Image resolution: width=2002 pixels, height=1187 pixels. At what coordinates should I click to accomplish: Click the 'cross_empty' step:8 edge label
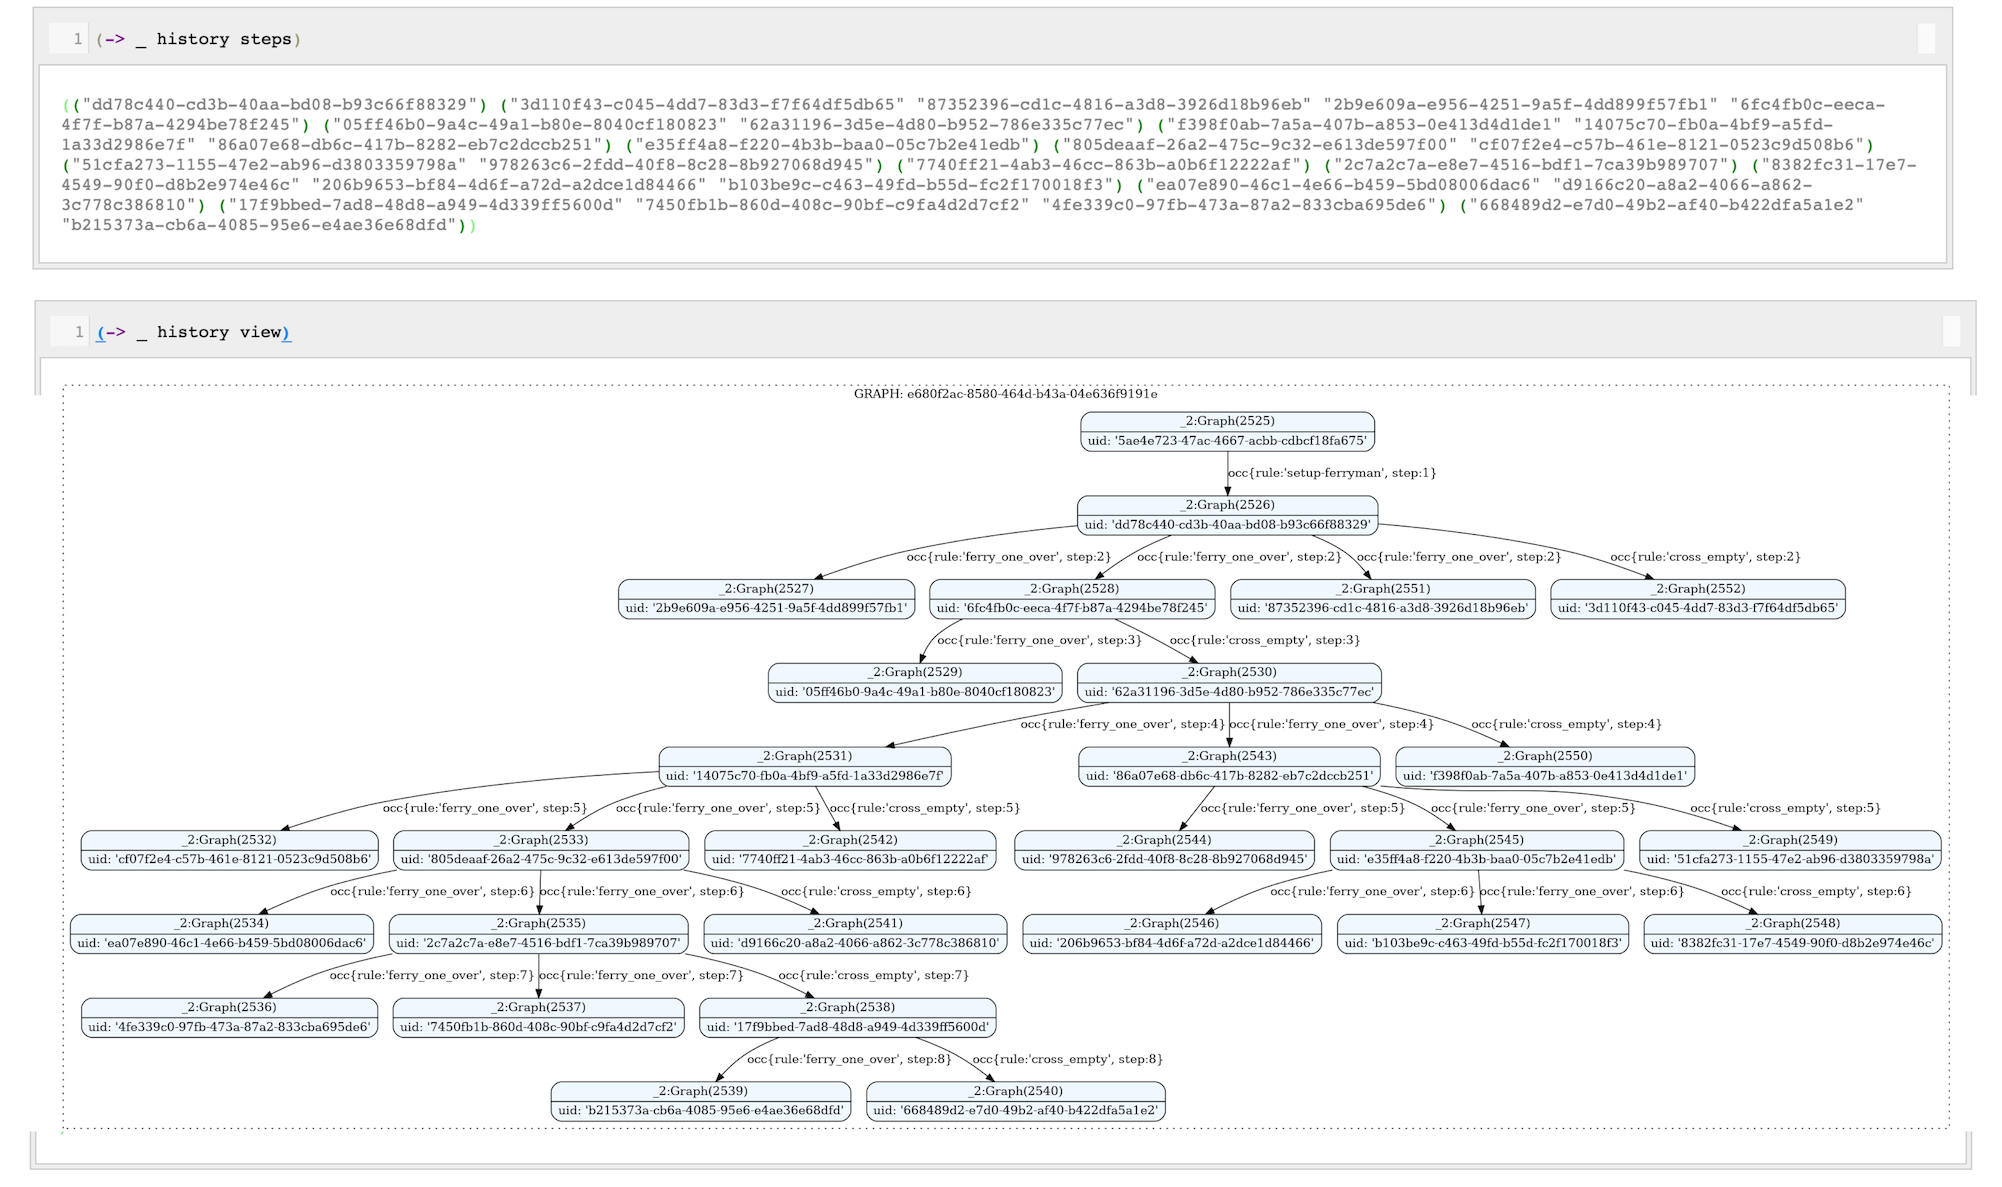(x=1067, y=1059)
